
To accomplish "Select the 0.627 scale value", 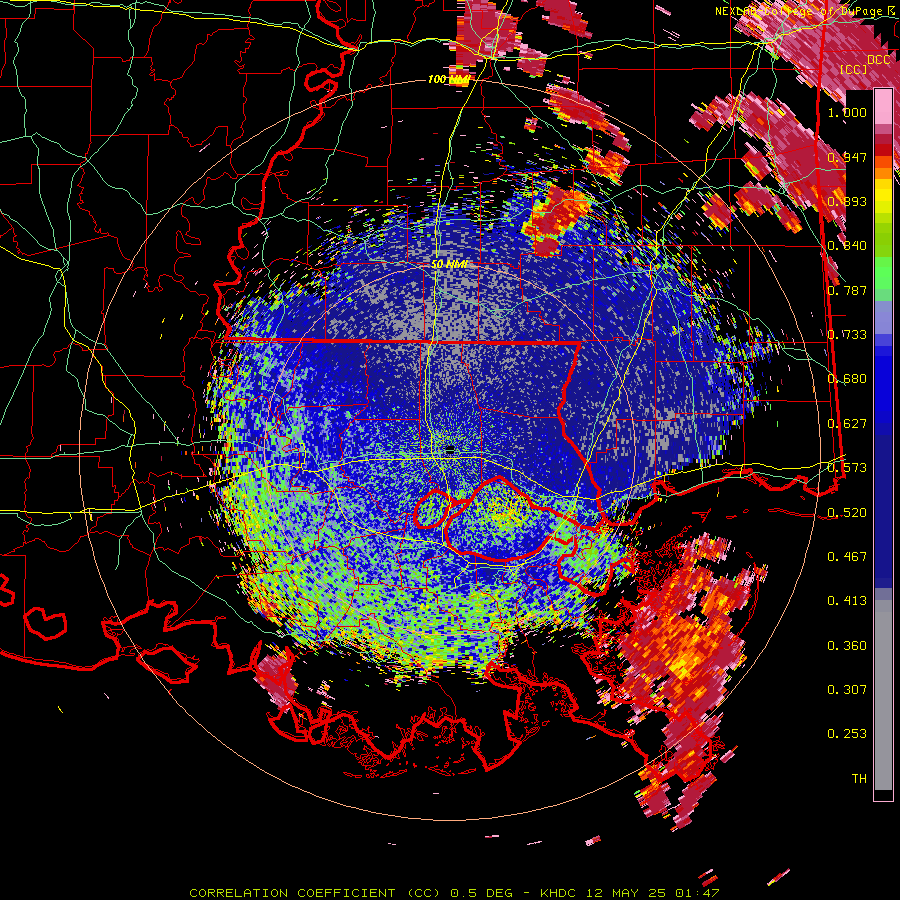I will [847, 423].
